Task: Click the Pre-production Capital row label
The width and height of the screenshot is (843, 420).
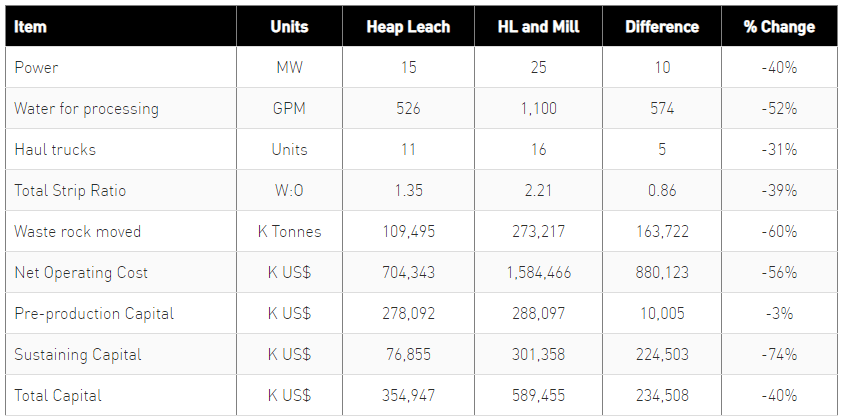Action: tap(94, 313)
